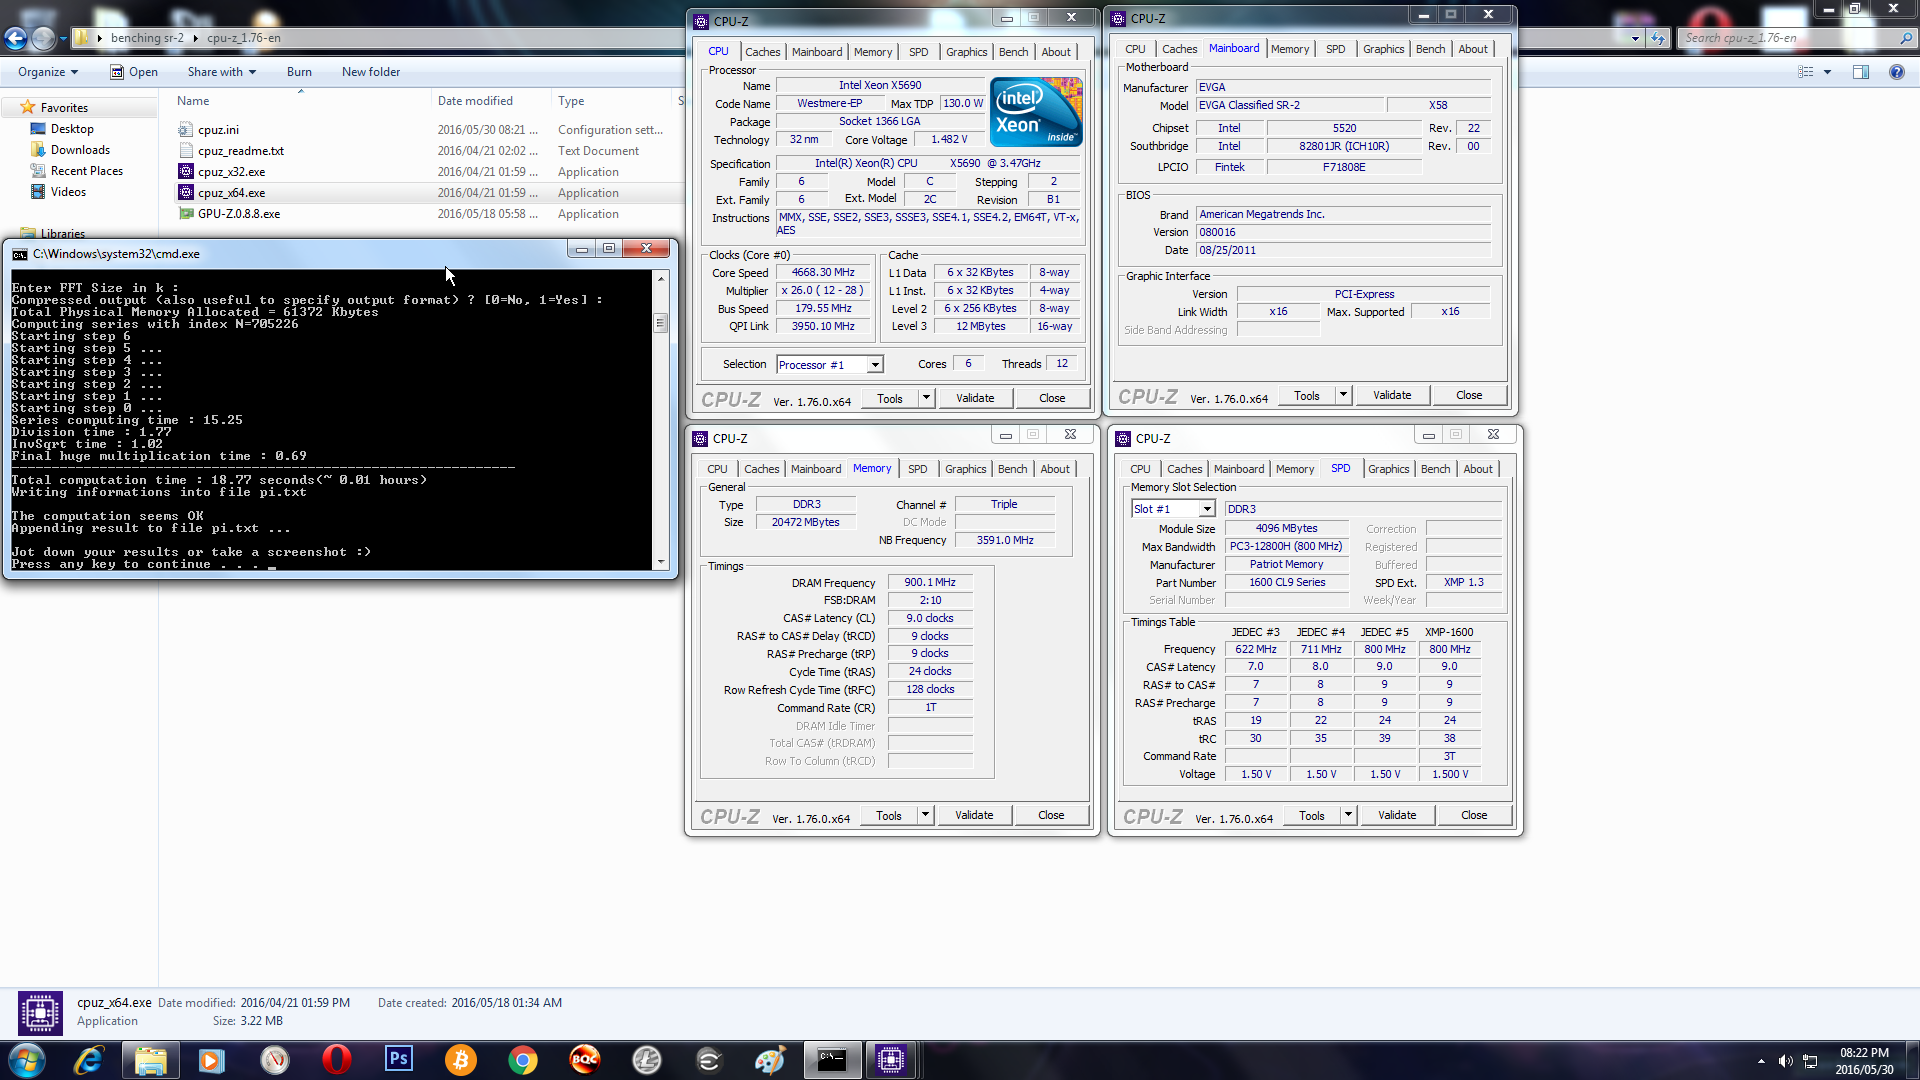This screenshot has height=1080, width=1920.
Task: Open the Litecoin taskbar icon
Action: [646, 1060]
